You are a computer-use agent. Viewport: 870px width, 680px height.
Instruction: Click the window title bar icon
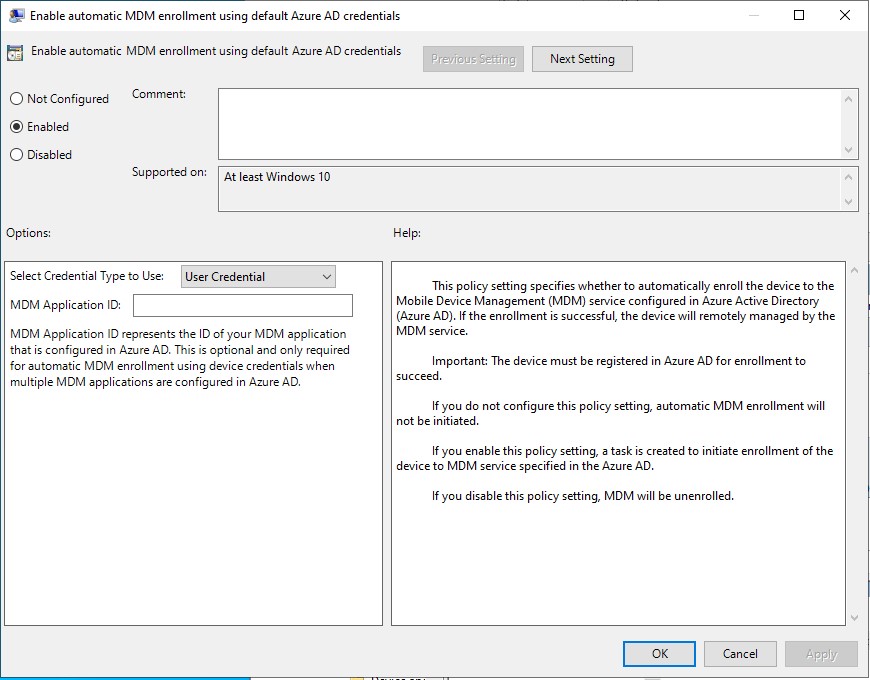pos(17,16)
